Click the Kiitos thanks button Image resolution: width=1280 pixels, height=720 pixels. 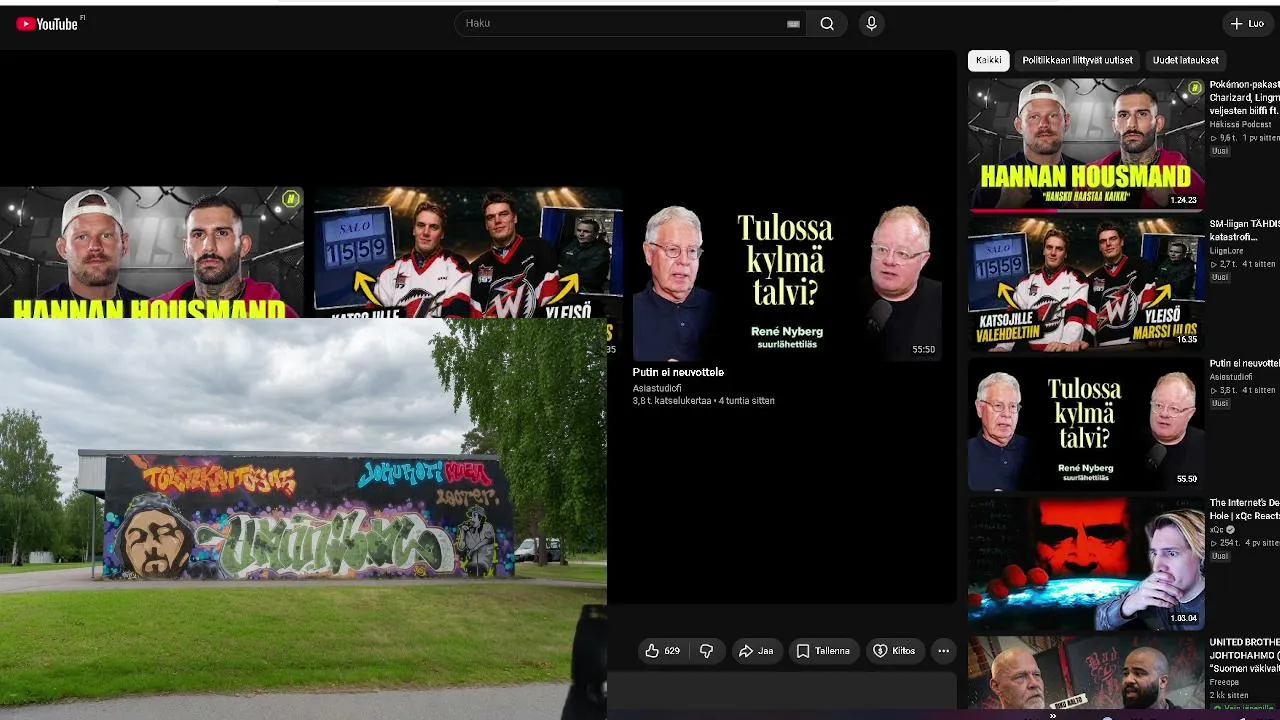pos(894,651)
